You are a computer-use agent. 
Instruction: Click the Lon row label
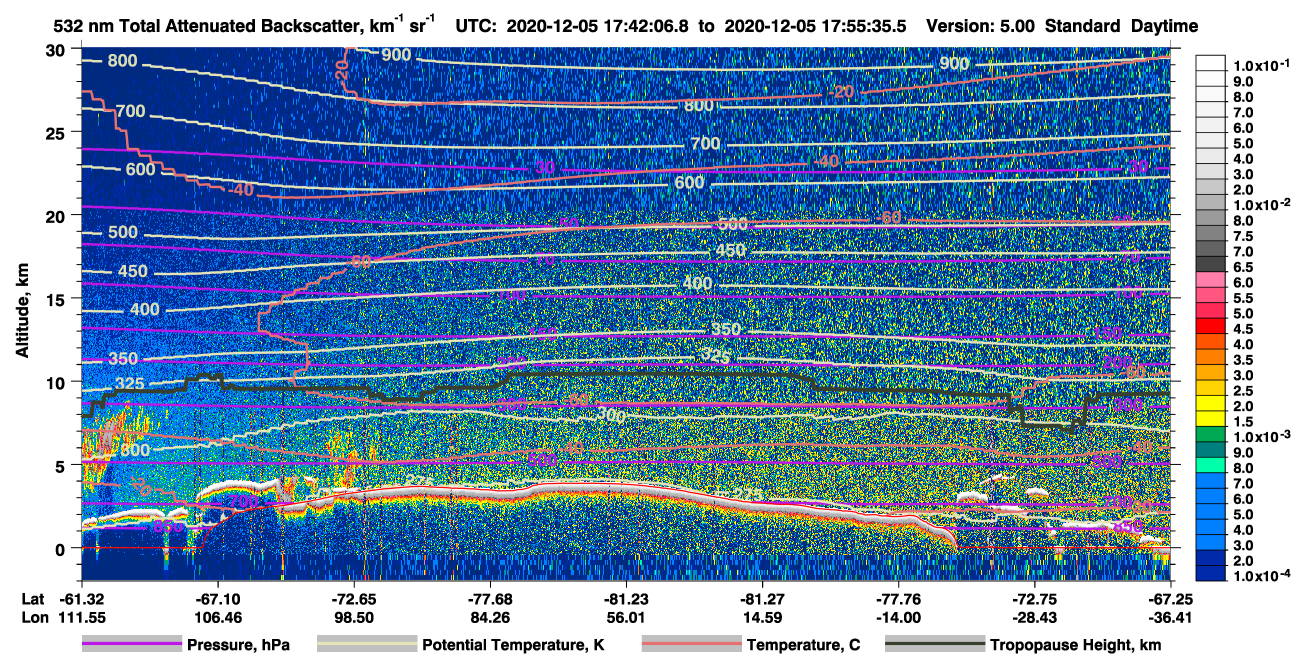pos(34,617)
